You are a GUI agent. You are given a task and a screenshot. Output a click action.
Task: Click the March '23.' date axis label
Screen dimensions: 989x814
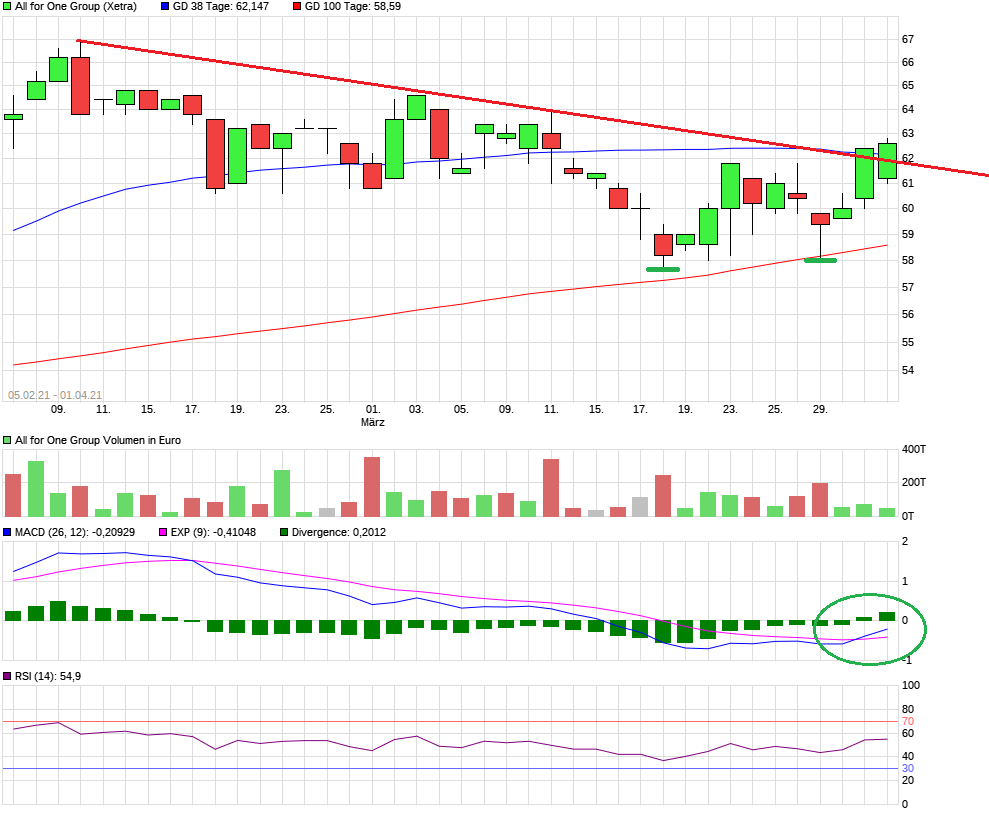tap(730, 409)
